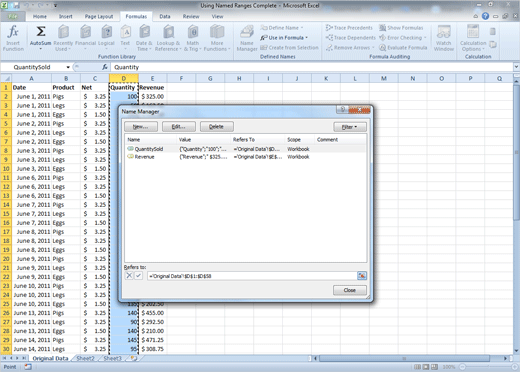Viewport: 520px width, 372px height.
Task: Open Use in Formula menu
Action: click(x=284, y=38)
